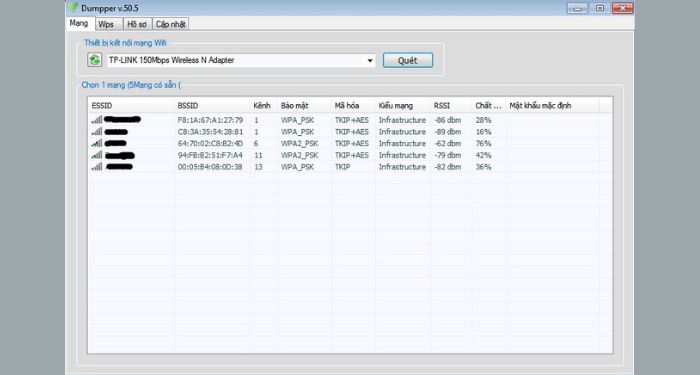
Task: Sort by Kiểu mạng column header
Action: coord(403,105)
